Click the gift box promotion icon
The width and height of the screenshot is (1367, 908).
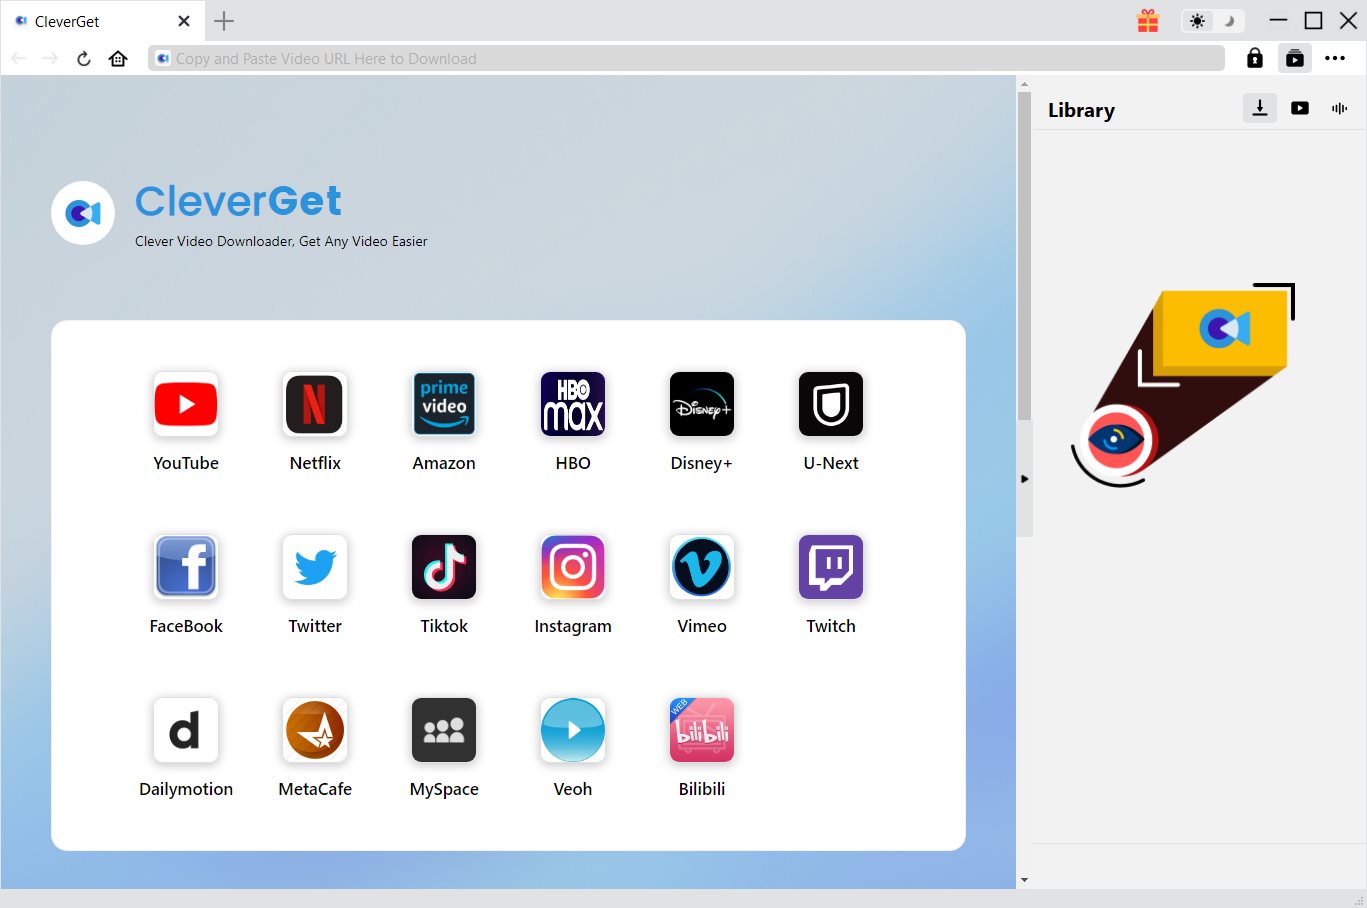pyautogui.click(x=1148, y=21)
